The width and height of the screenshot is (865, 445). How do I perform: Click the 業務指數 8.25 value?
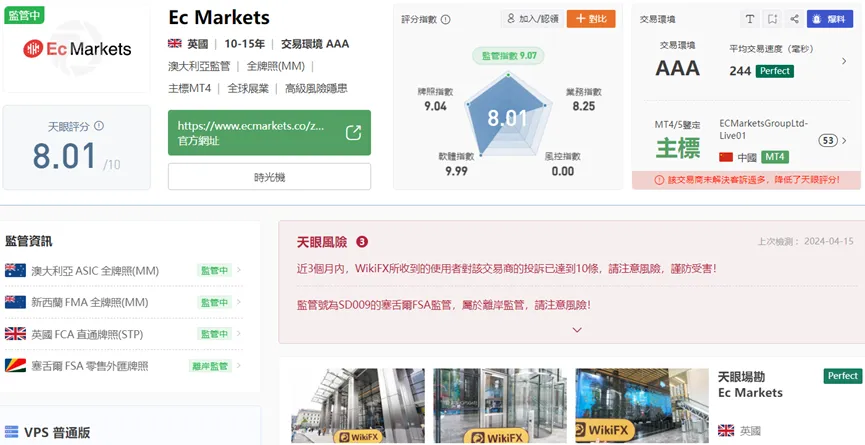[x=584, y=106]
